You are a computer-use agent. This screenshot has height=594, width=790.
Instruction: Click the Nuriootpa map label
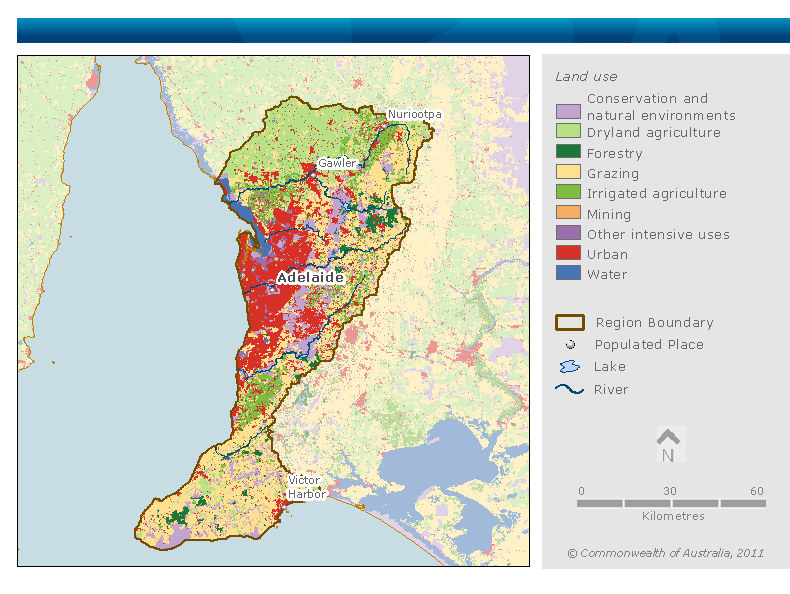pyautogui.click(x=414, y=114)
